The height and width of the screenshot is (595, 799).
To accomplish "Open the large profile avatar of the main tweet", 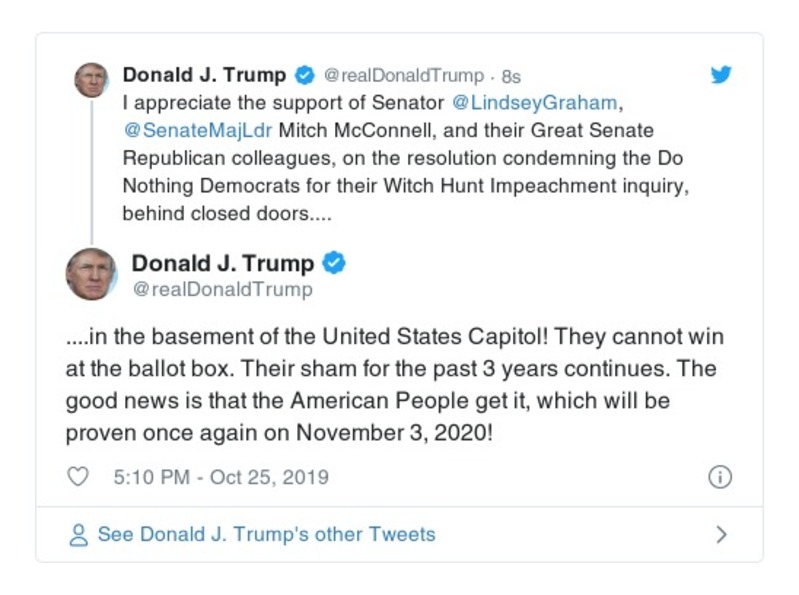I will (91, 274).
